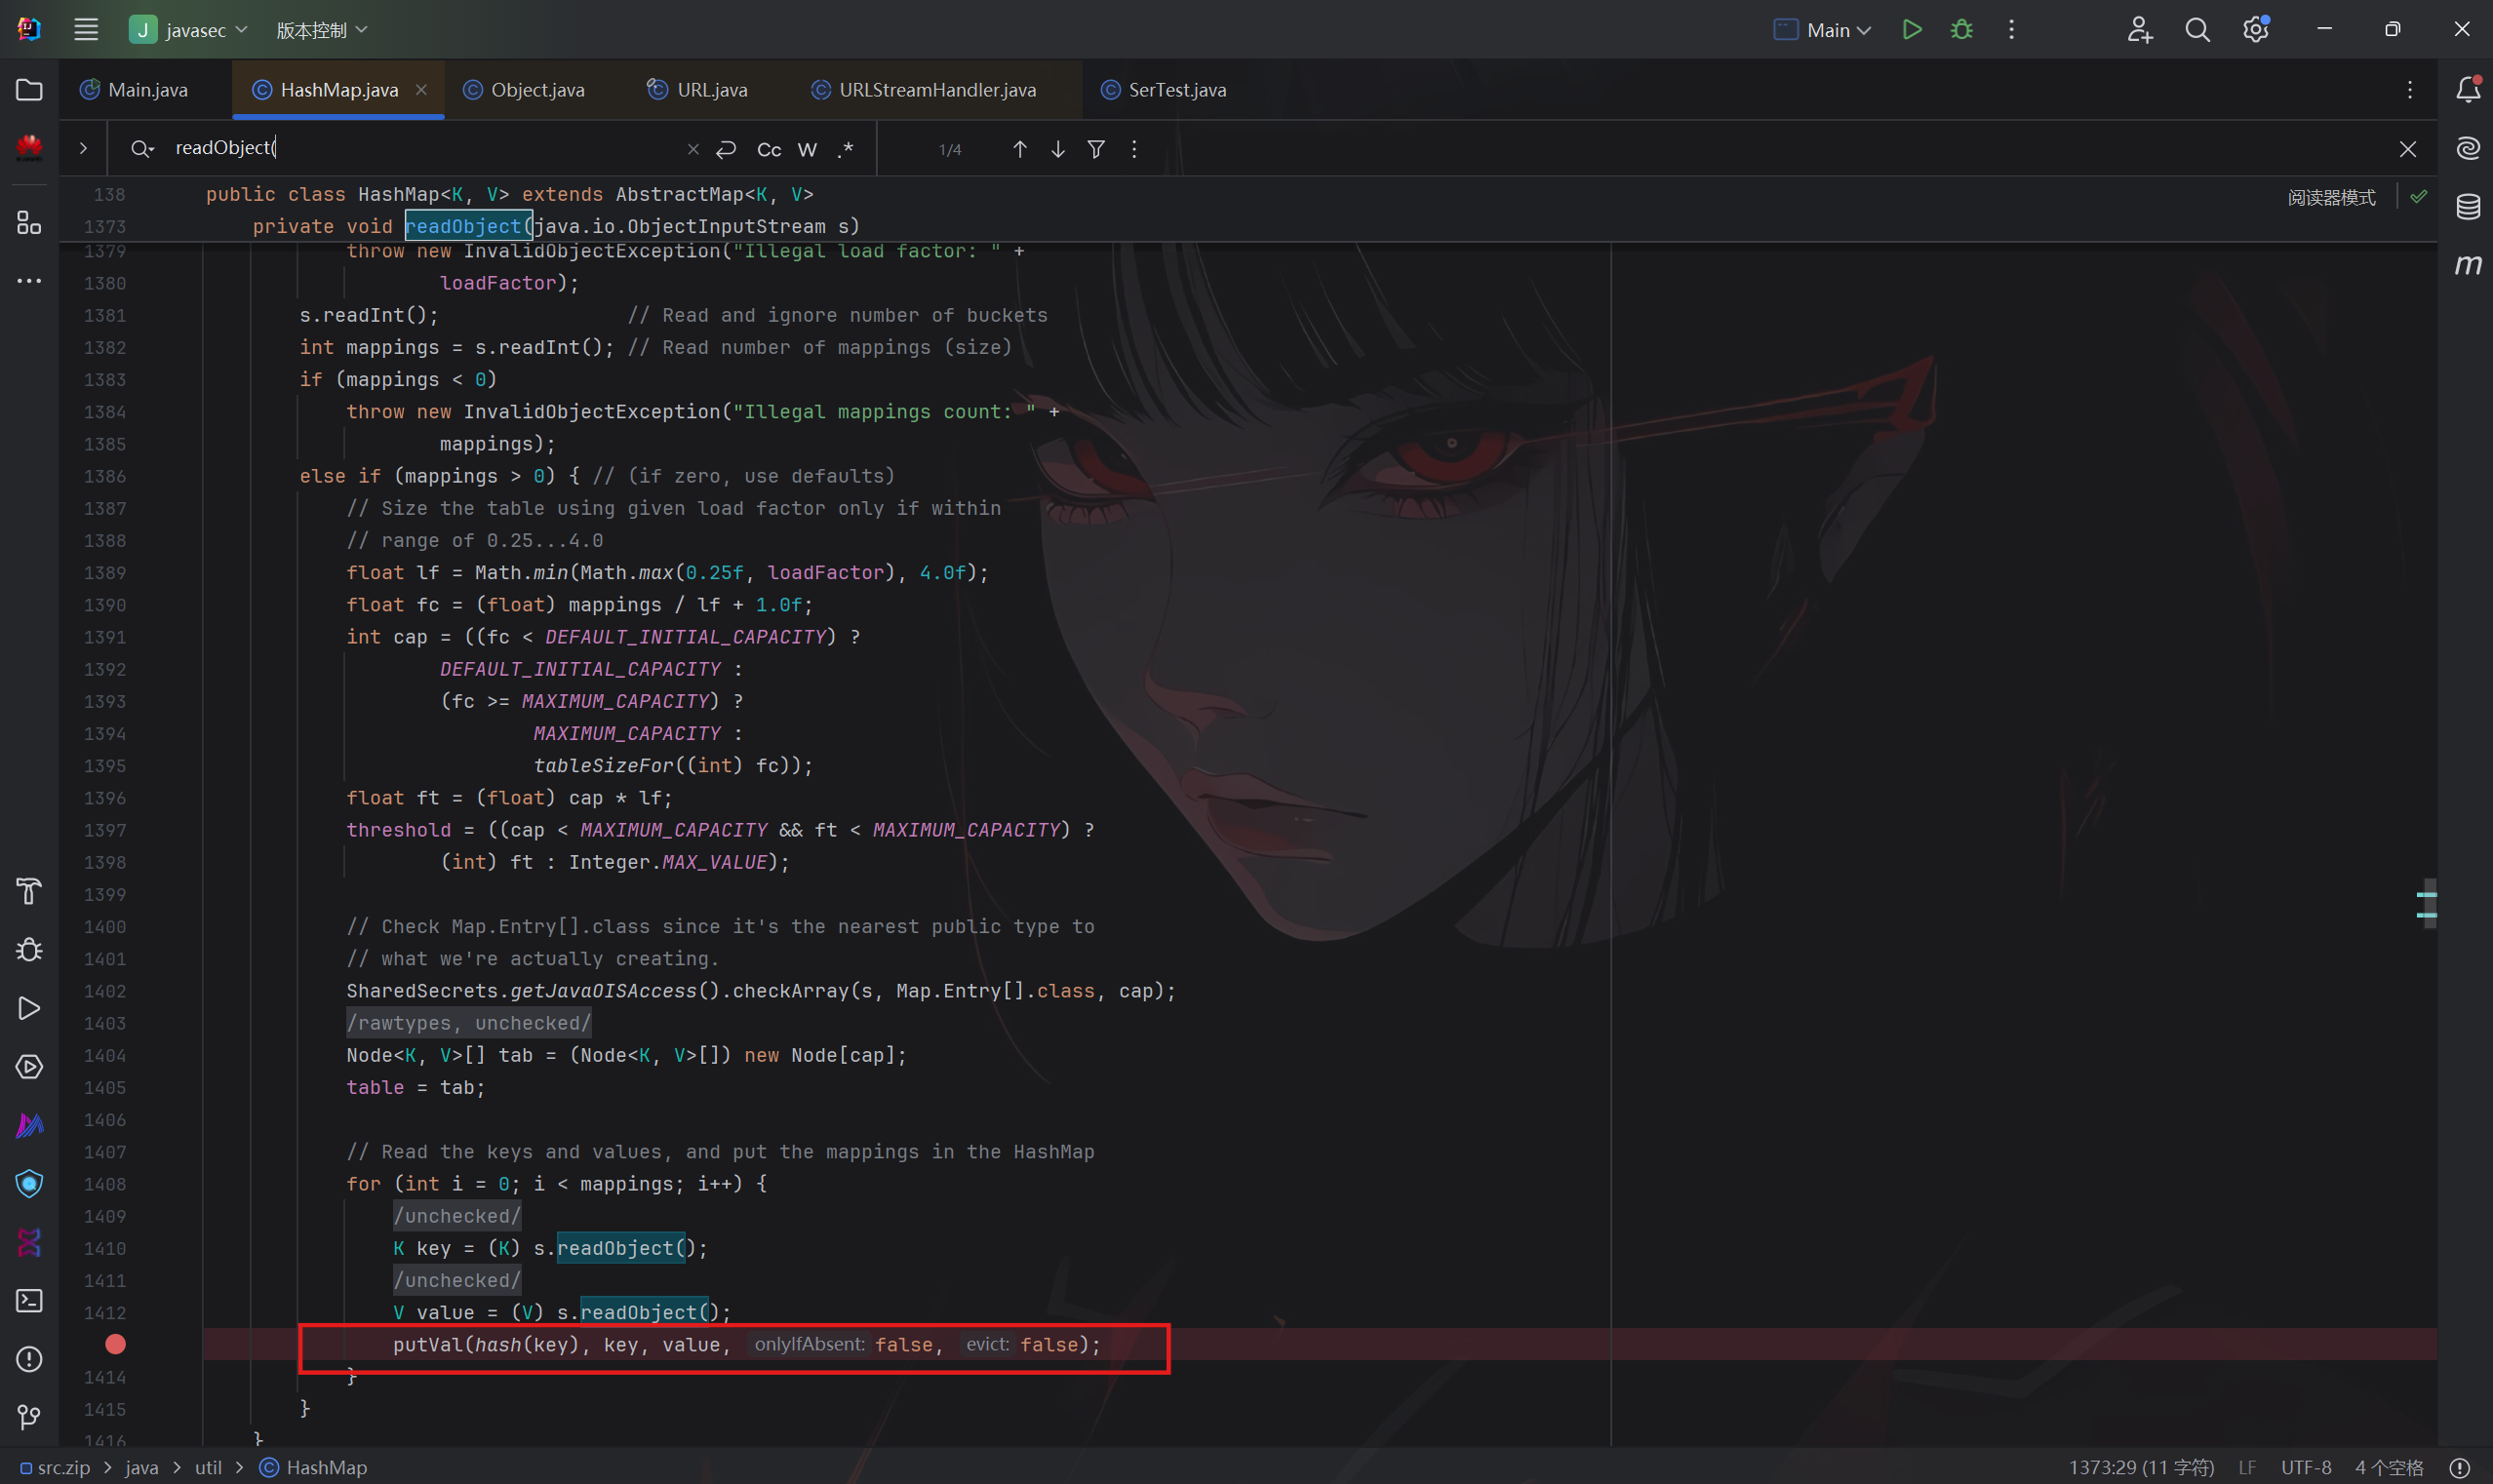Open the Maven tool window
The width and height of the screenshot is (2493, 1484).
tap(2468, 265)
